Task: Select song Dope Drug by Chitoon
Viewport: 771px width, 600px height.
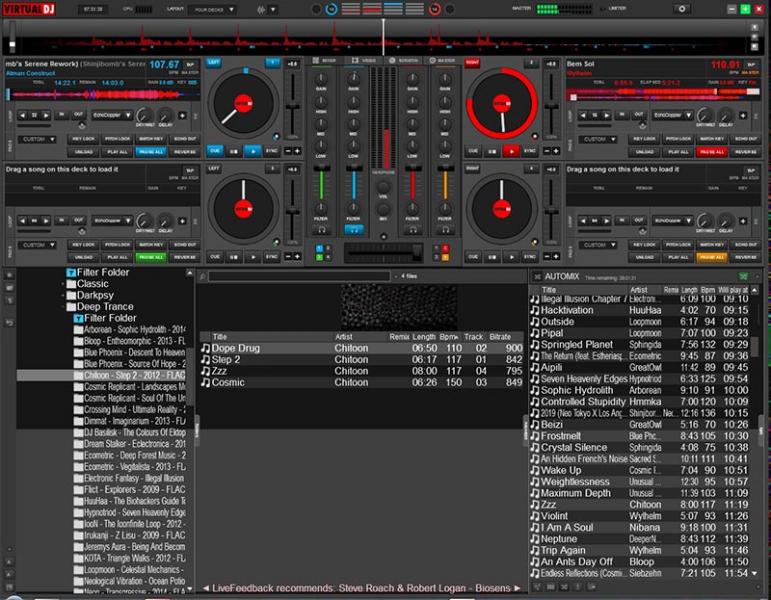Action: [x=361, y=348]
